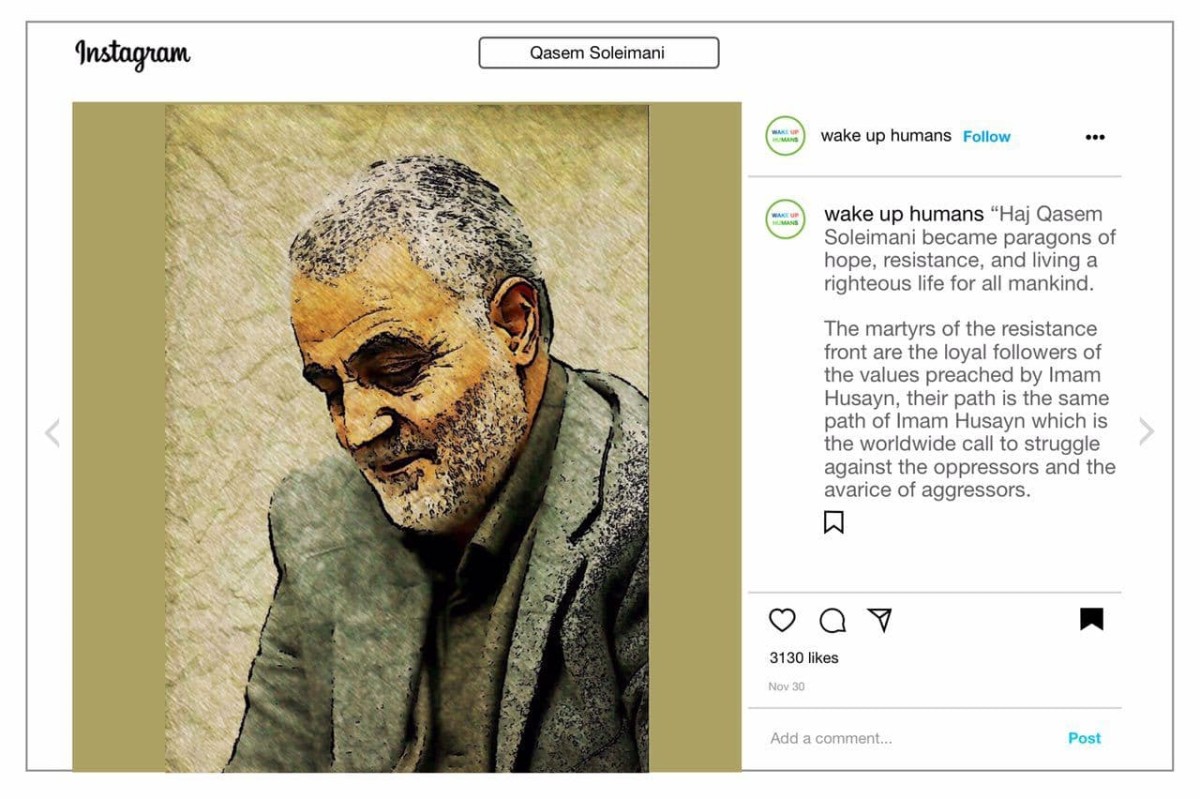Click the avatar beside the caption
The width and height of the screenshot is (1200, 799).
785,219
